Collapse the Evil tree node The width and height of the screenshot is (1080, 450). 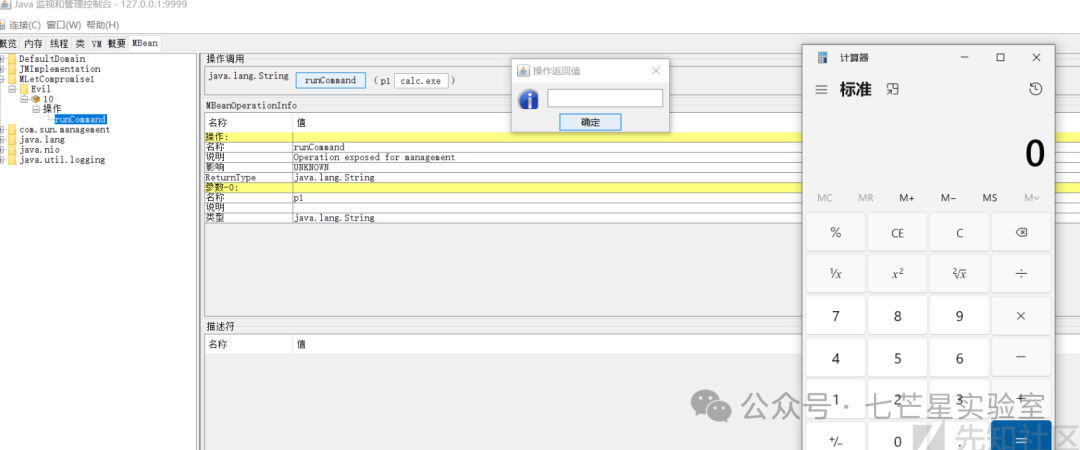pos(12,89)
